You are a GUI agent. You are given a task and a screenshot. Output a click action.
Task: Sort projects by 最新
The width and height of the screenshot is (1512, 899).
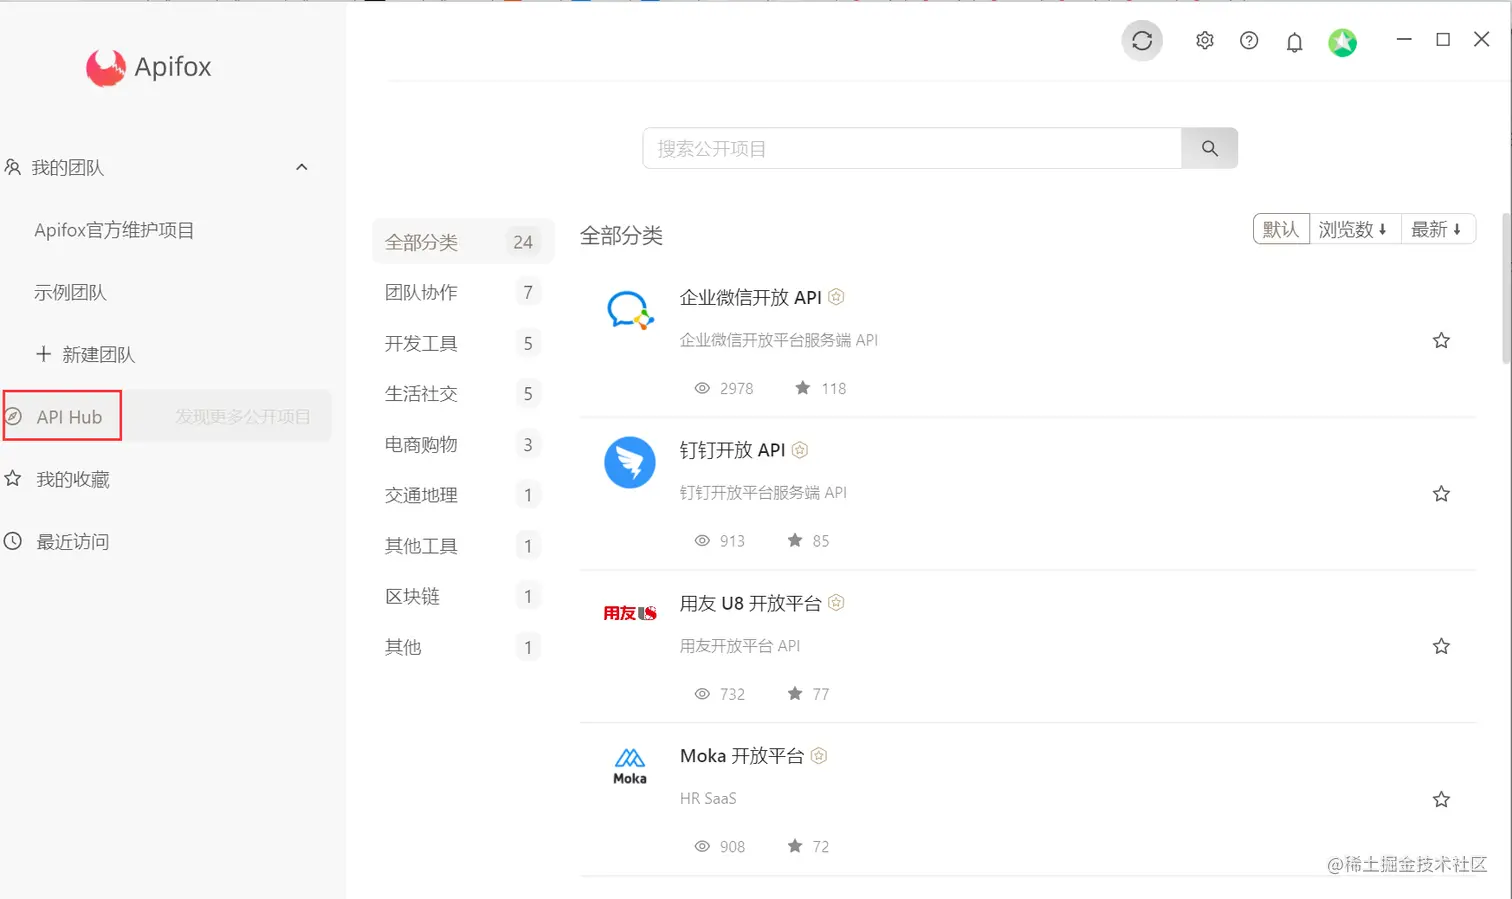click(x=1438, y=229)
